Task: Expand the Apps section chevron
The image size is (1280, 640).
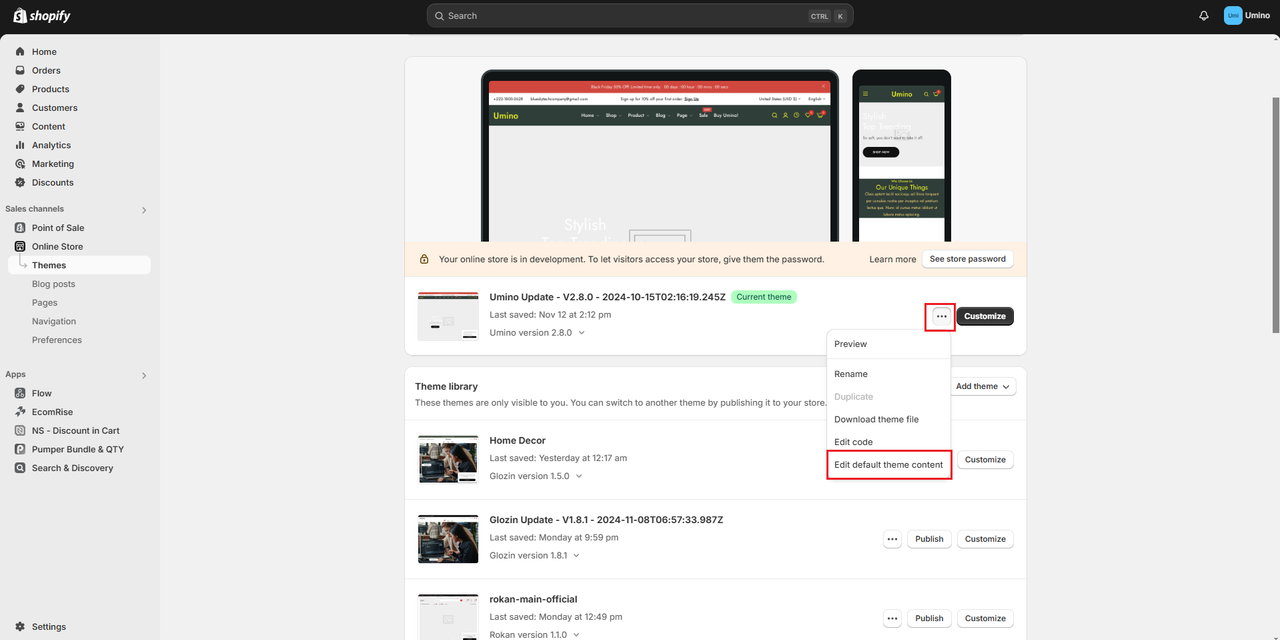Action: coord(144,376)
